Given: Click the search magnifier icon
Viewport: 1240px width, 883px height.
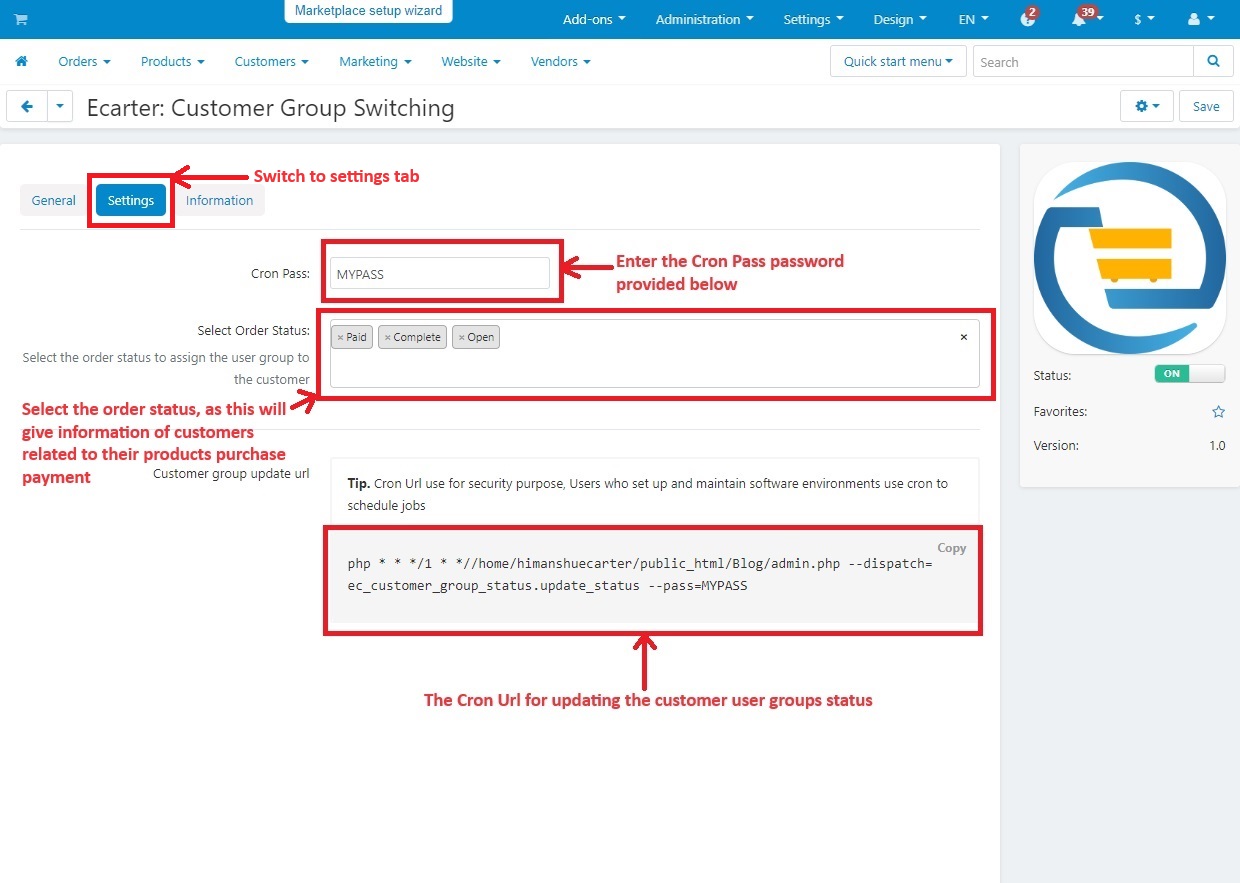Looking at the screenshot, I should [x=1213, y=61].
